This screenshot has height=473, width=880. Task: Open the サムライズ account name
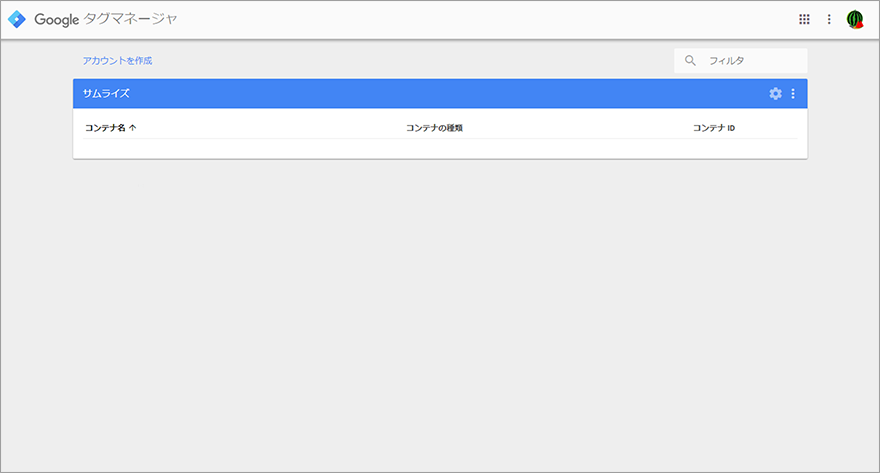[x=106, y=94]
